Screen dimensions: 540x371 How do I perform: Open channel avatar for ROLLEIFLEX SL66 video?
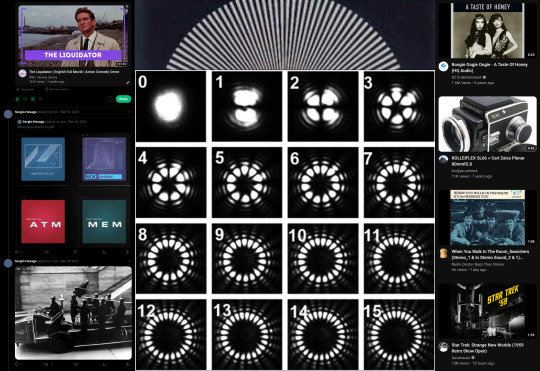444,159
